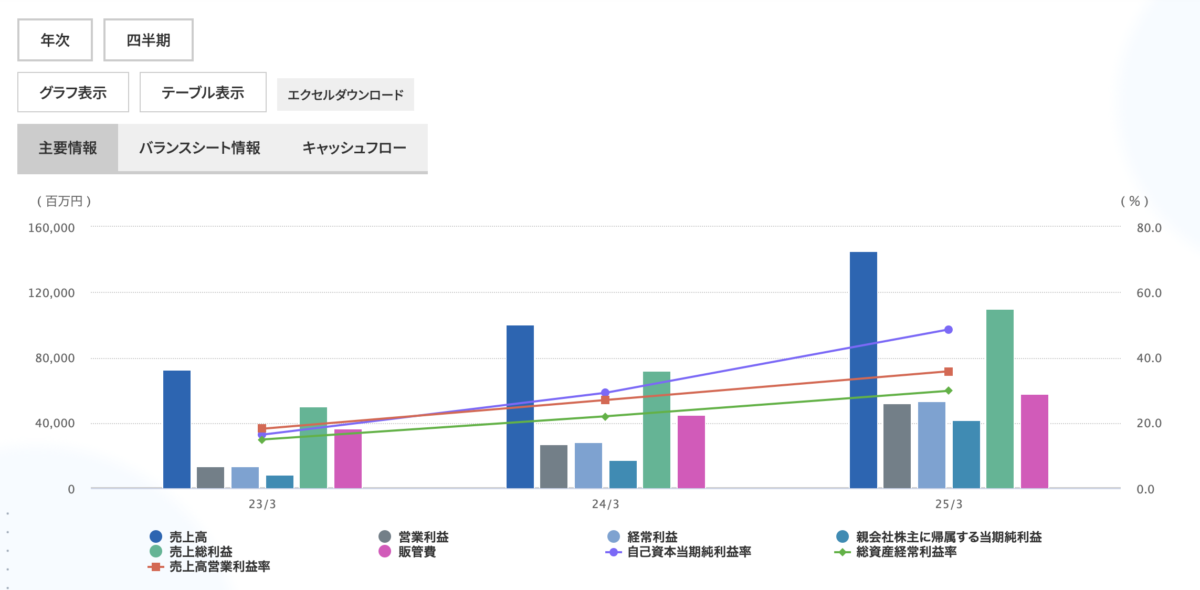The height and width of the screenshot is (590, 1200).
Task: Click the 25/3 当期純利益 teal bar
Action: pos(966,455)
